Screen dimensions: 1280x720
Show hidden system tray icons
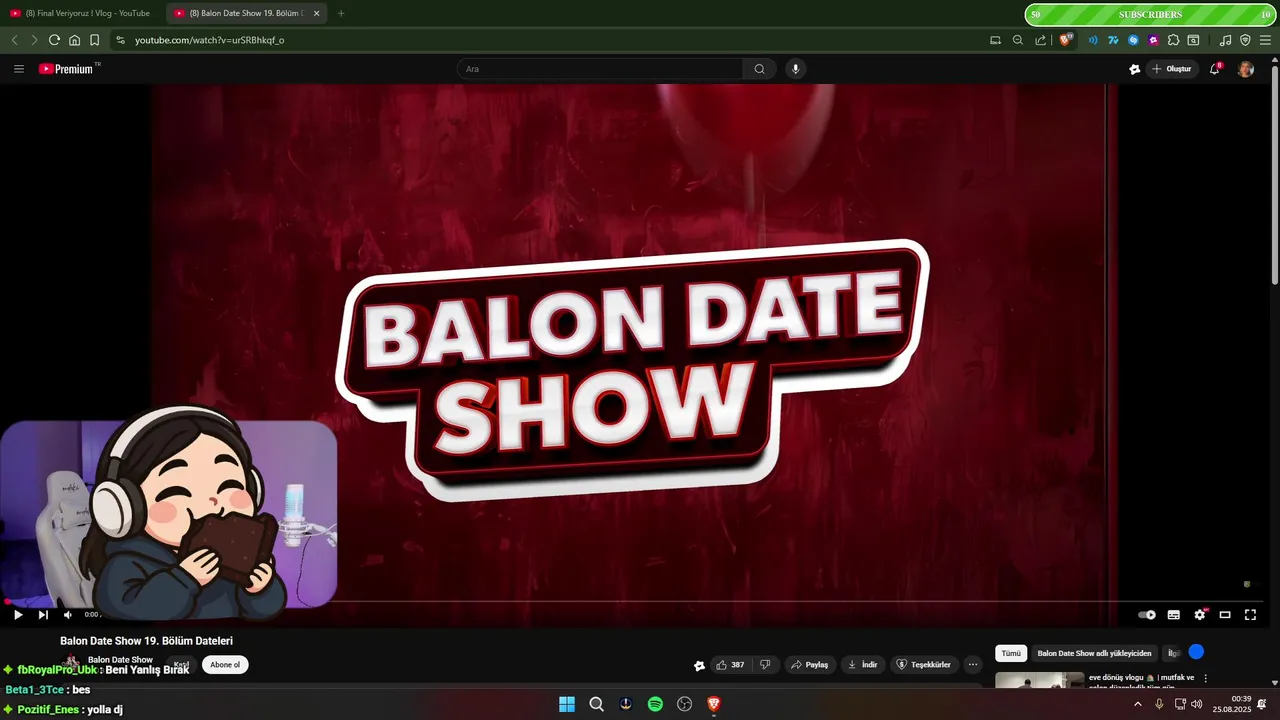1137,704
